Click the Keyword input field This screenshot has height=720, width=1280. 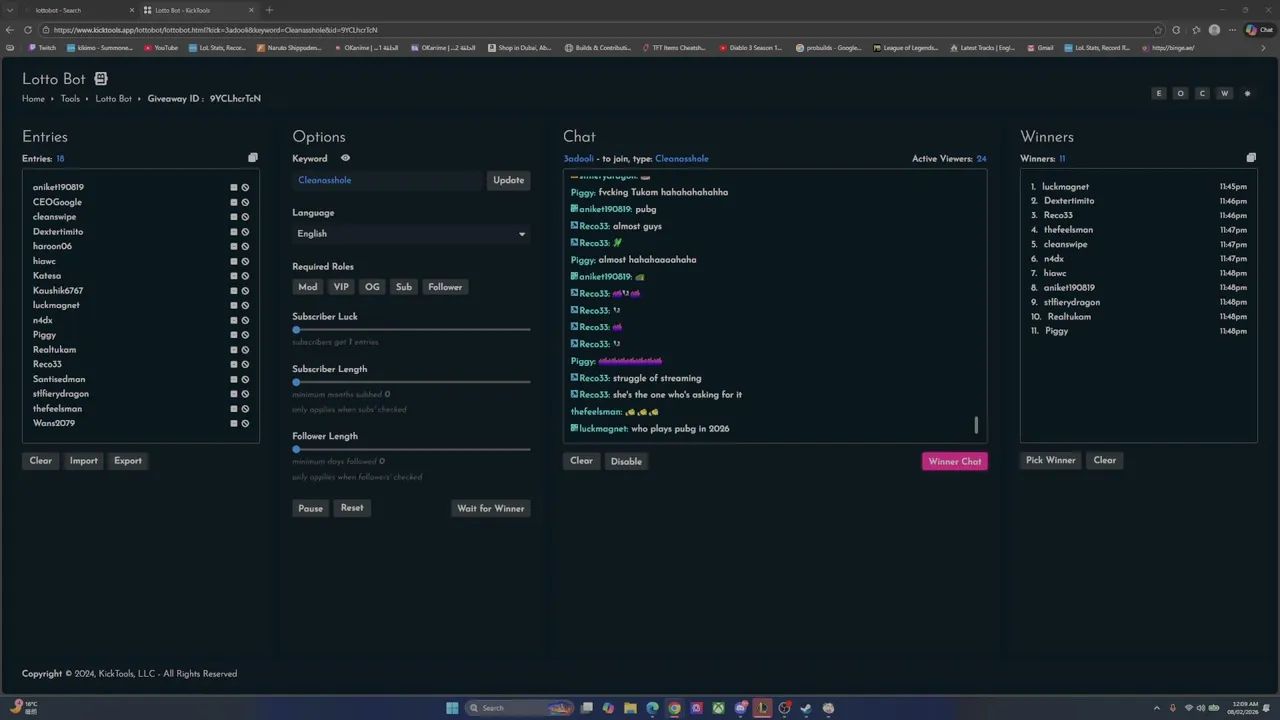pyautogui.click(x=388, y=180)
